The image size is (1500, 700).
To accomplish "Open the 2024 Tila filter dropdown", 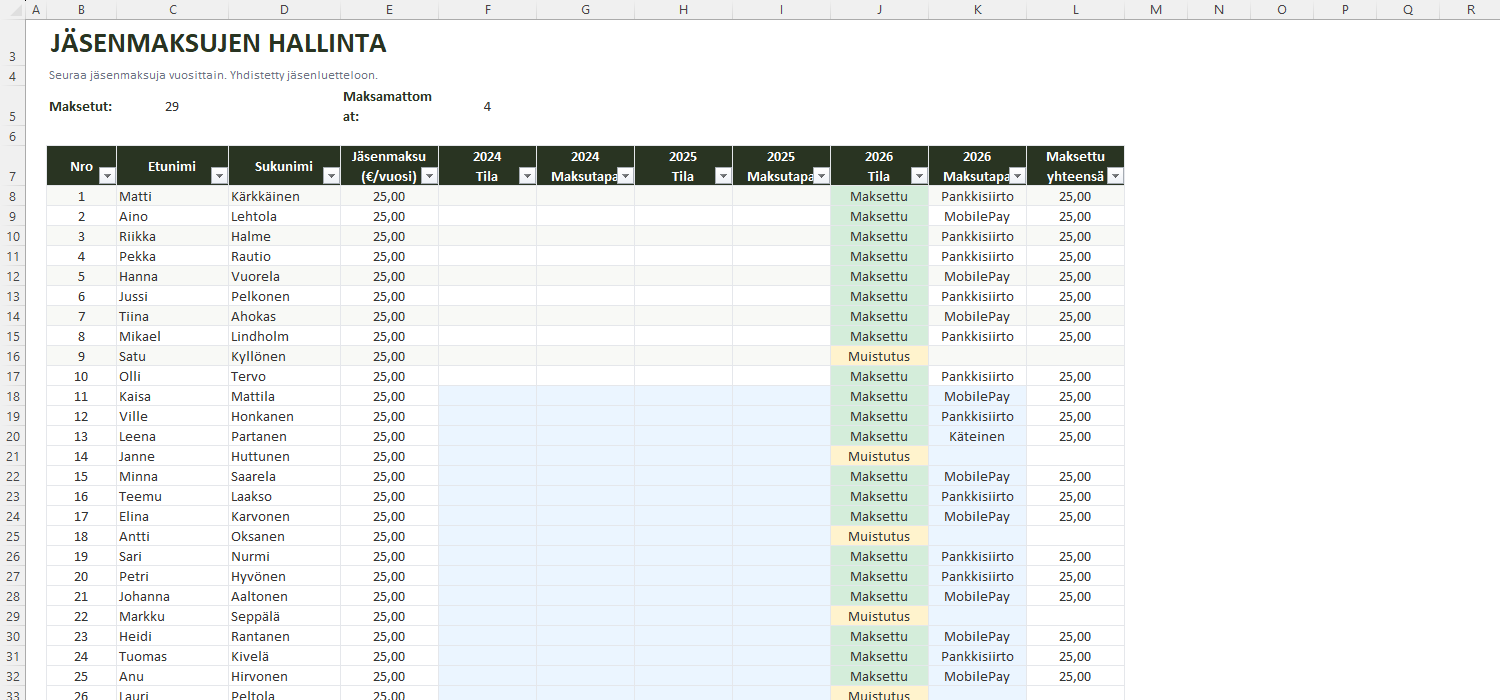I will 527,176.
